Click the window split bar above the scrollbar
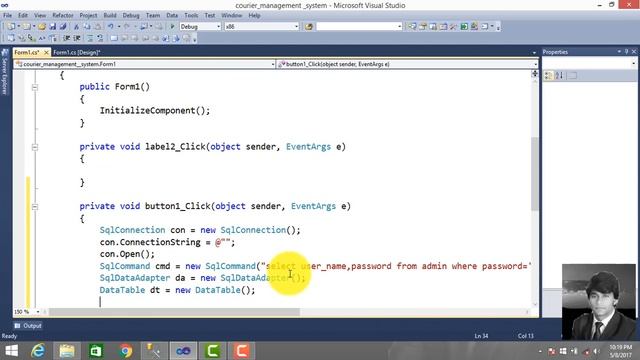 coord(535,73)
